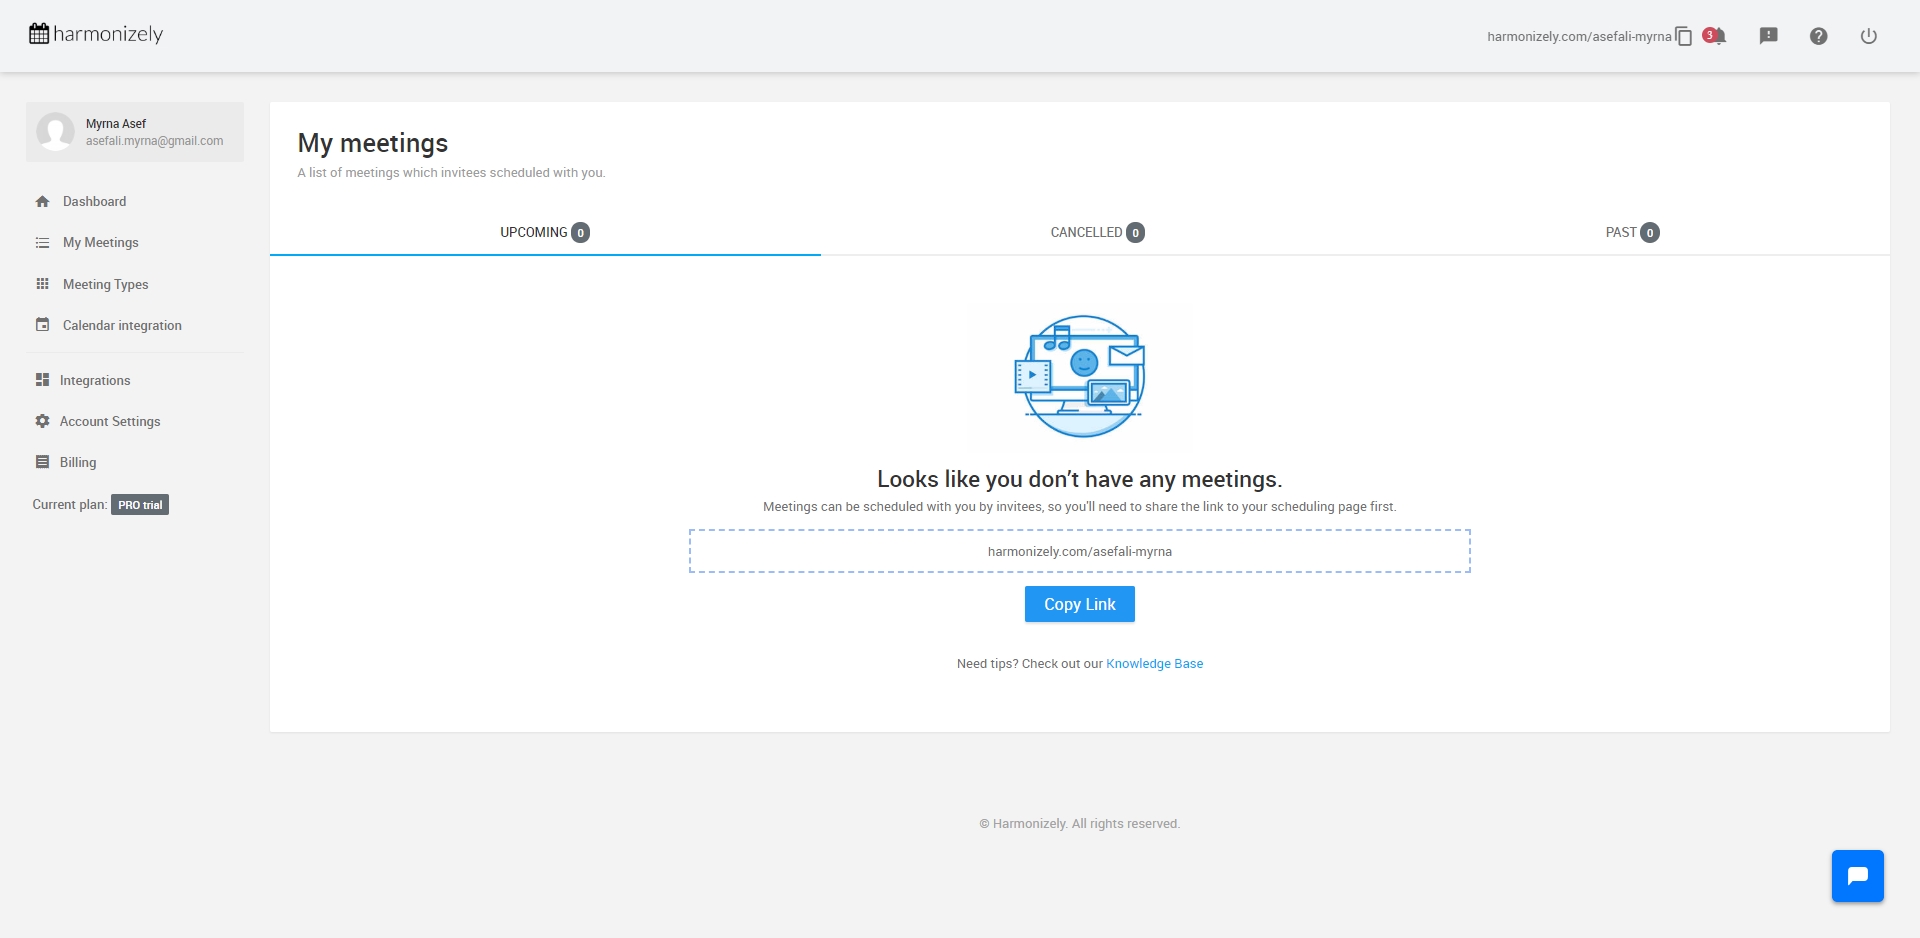The image size is (1920, 938).
Task: Switch to the PAST meetings tab
Action: [x=1632, y=232]
